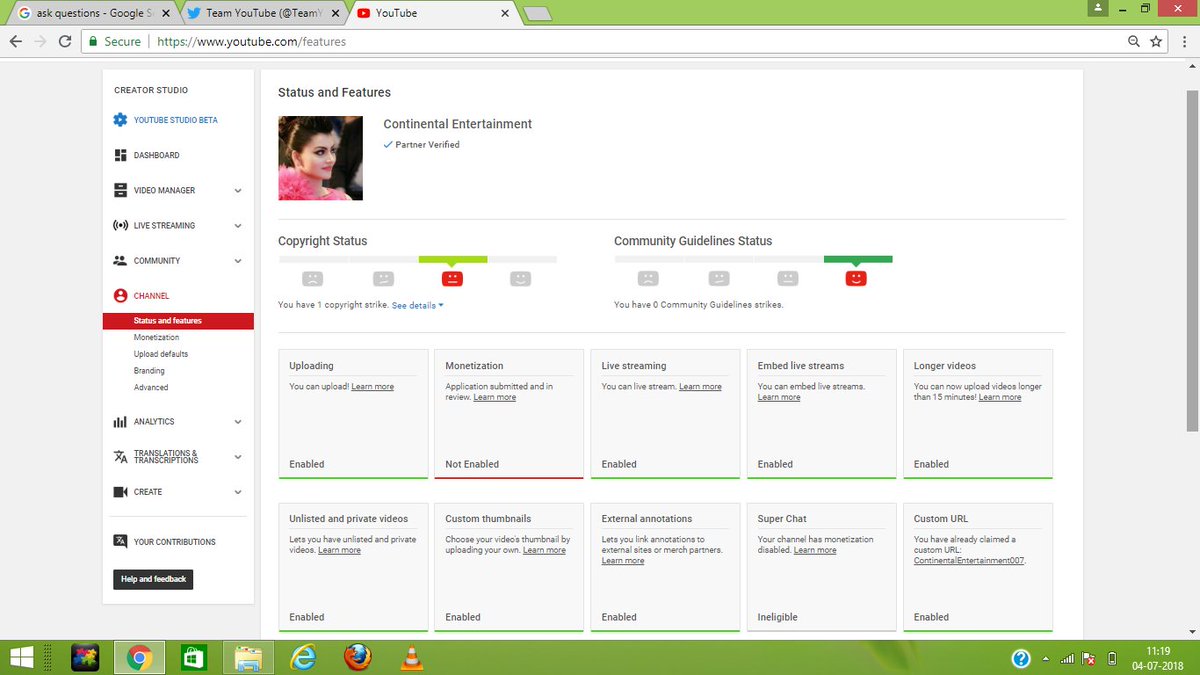Open the Windows Store taskbar icon
Image resolution: width=1200 pixels, height=675 pixels.
point(193,657)
